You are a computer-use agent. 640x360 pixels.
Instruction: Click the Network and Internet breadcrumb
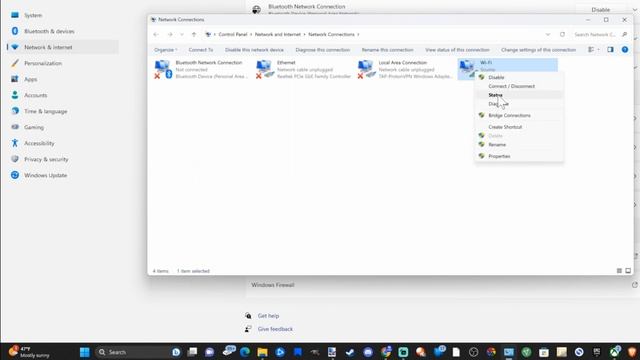278,34
